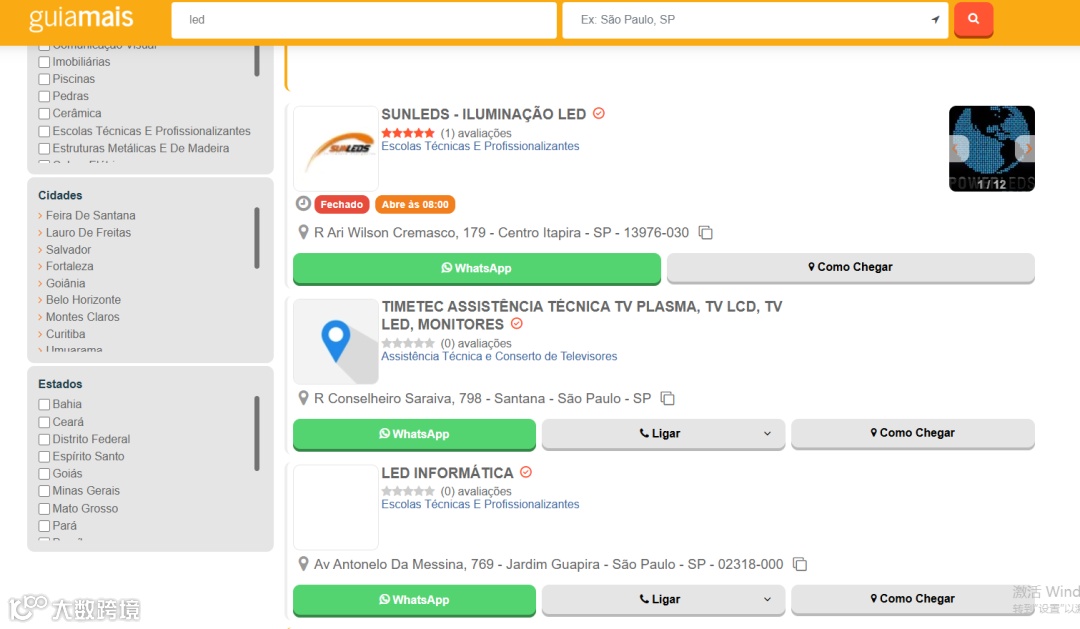This screenshot has width=1080, height=629.
Task: Check Estruturas Metálicas E De Madeira filter
Action: [44, 149]
